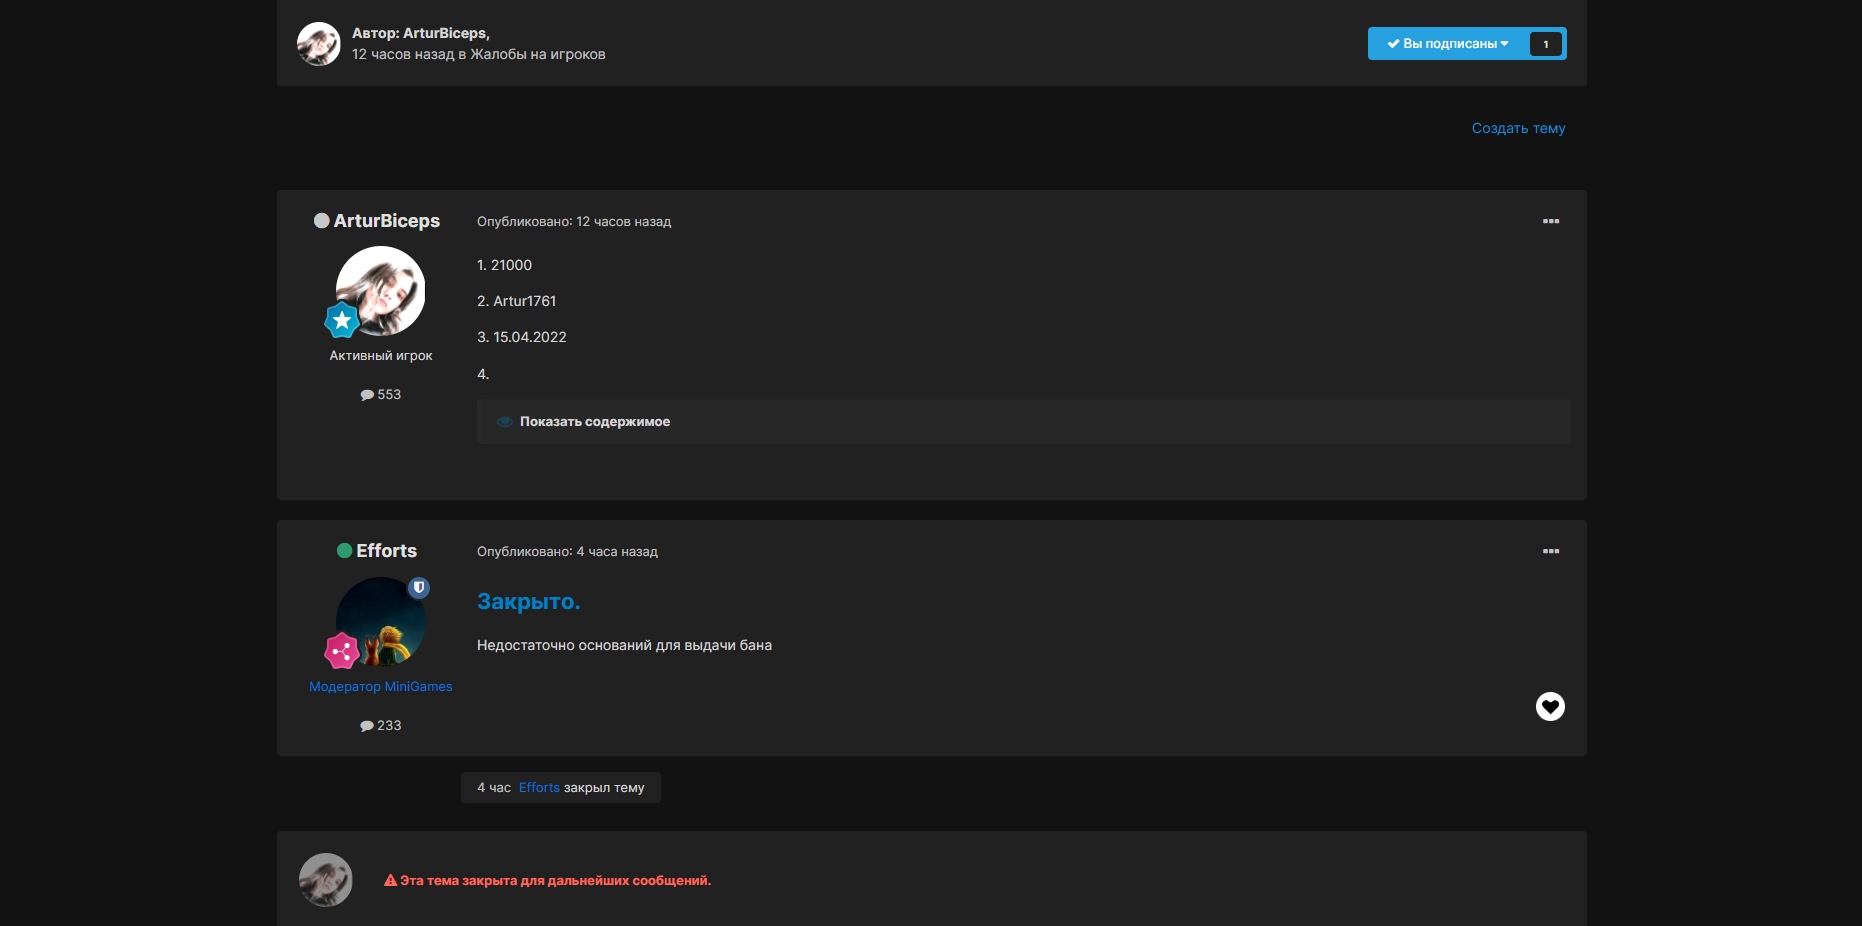The image size is (1862, 926).
Task: Open ArturBiceps' profile from post author name
Action: click(386, 221)
